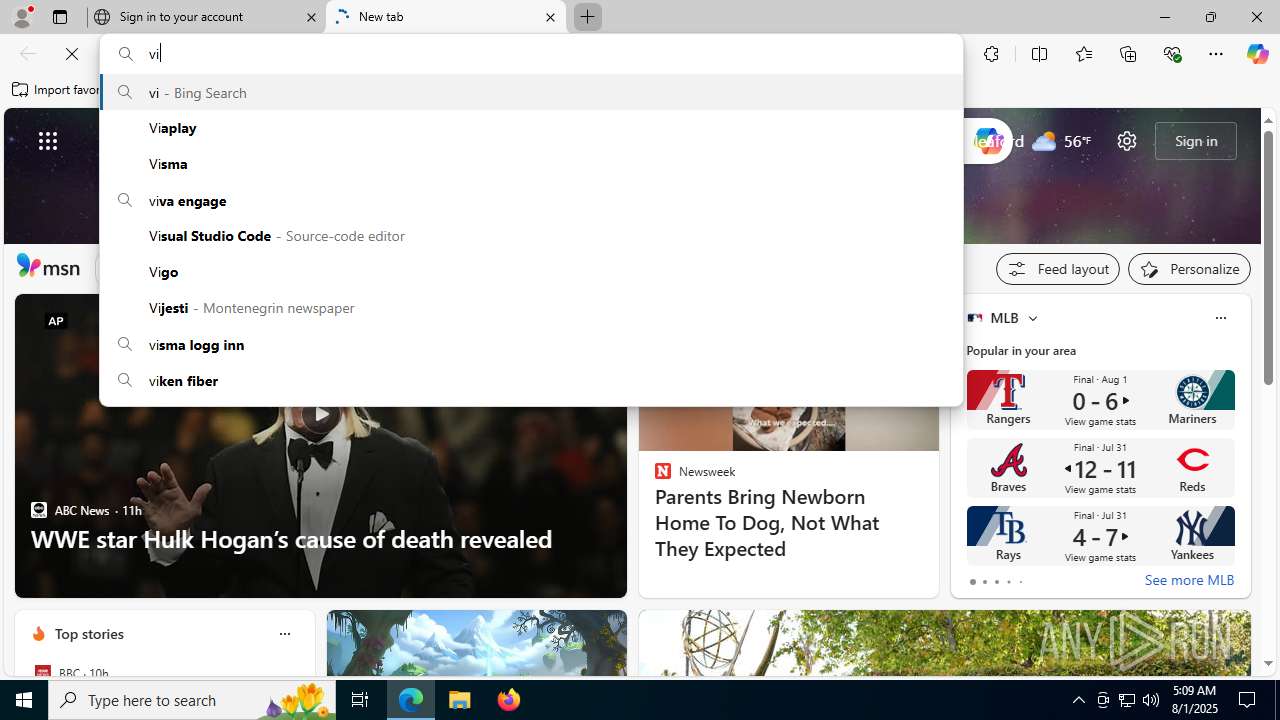Click the weather 56°F widget
This screenshot has width=1280, height=720.
(x=1061, y=141)
